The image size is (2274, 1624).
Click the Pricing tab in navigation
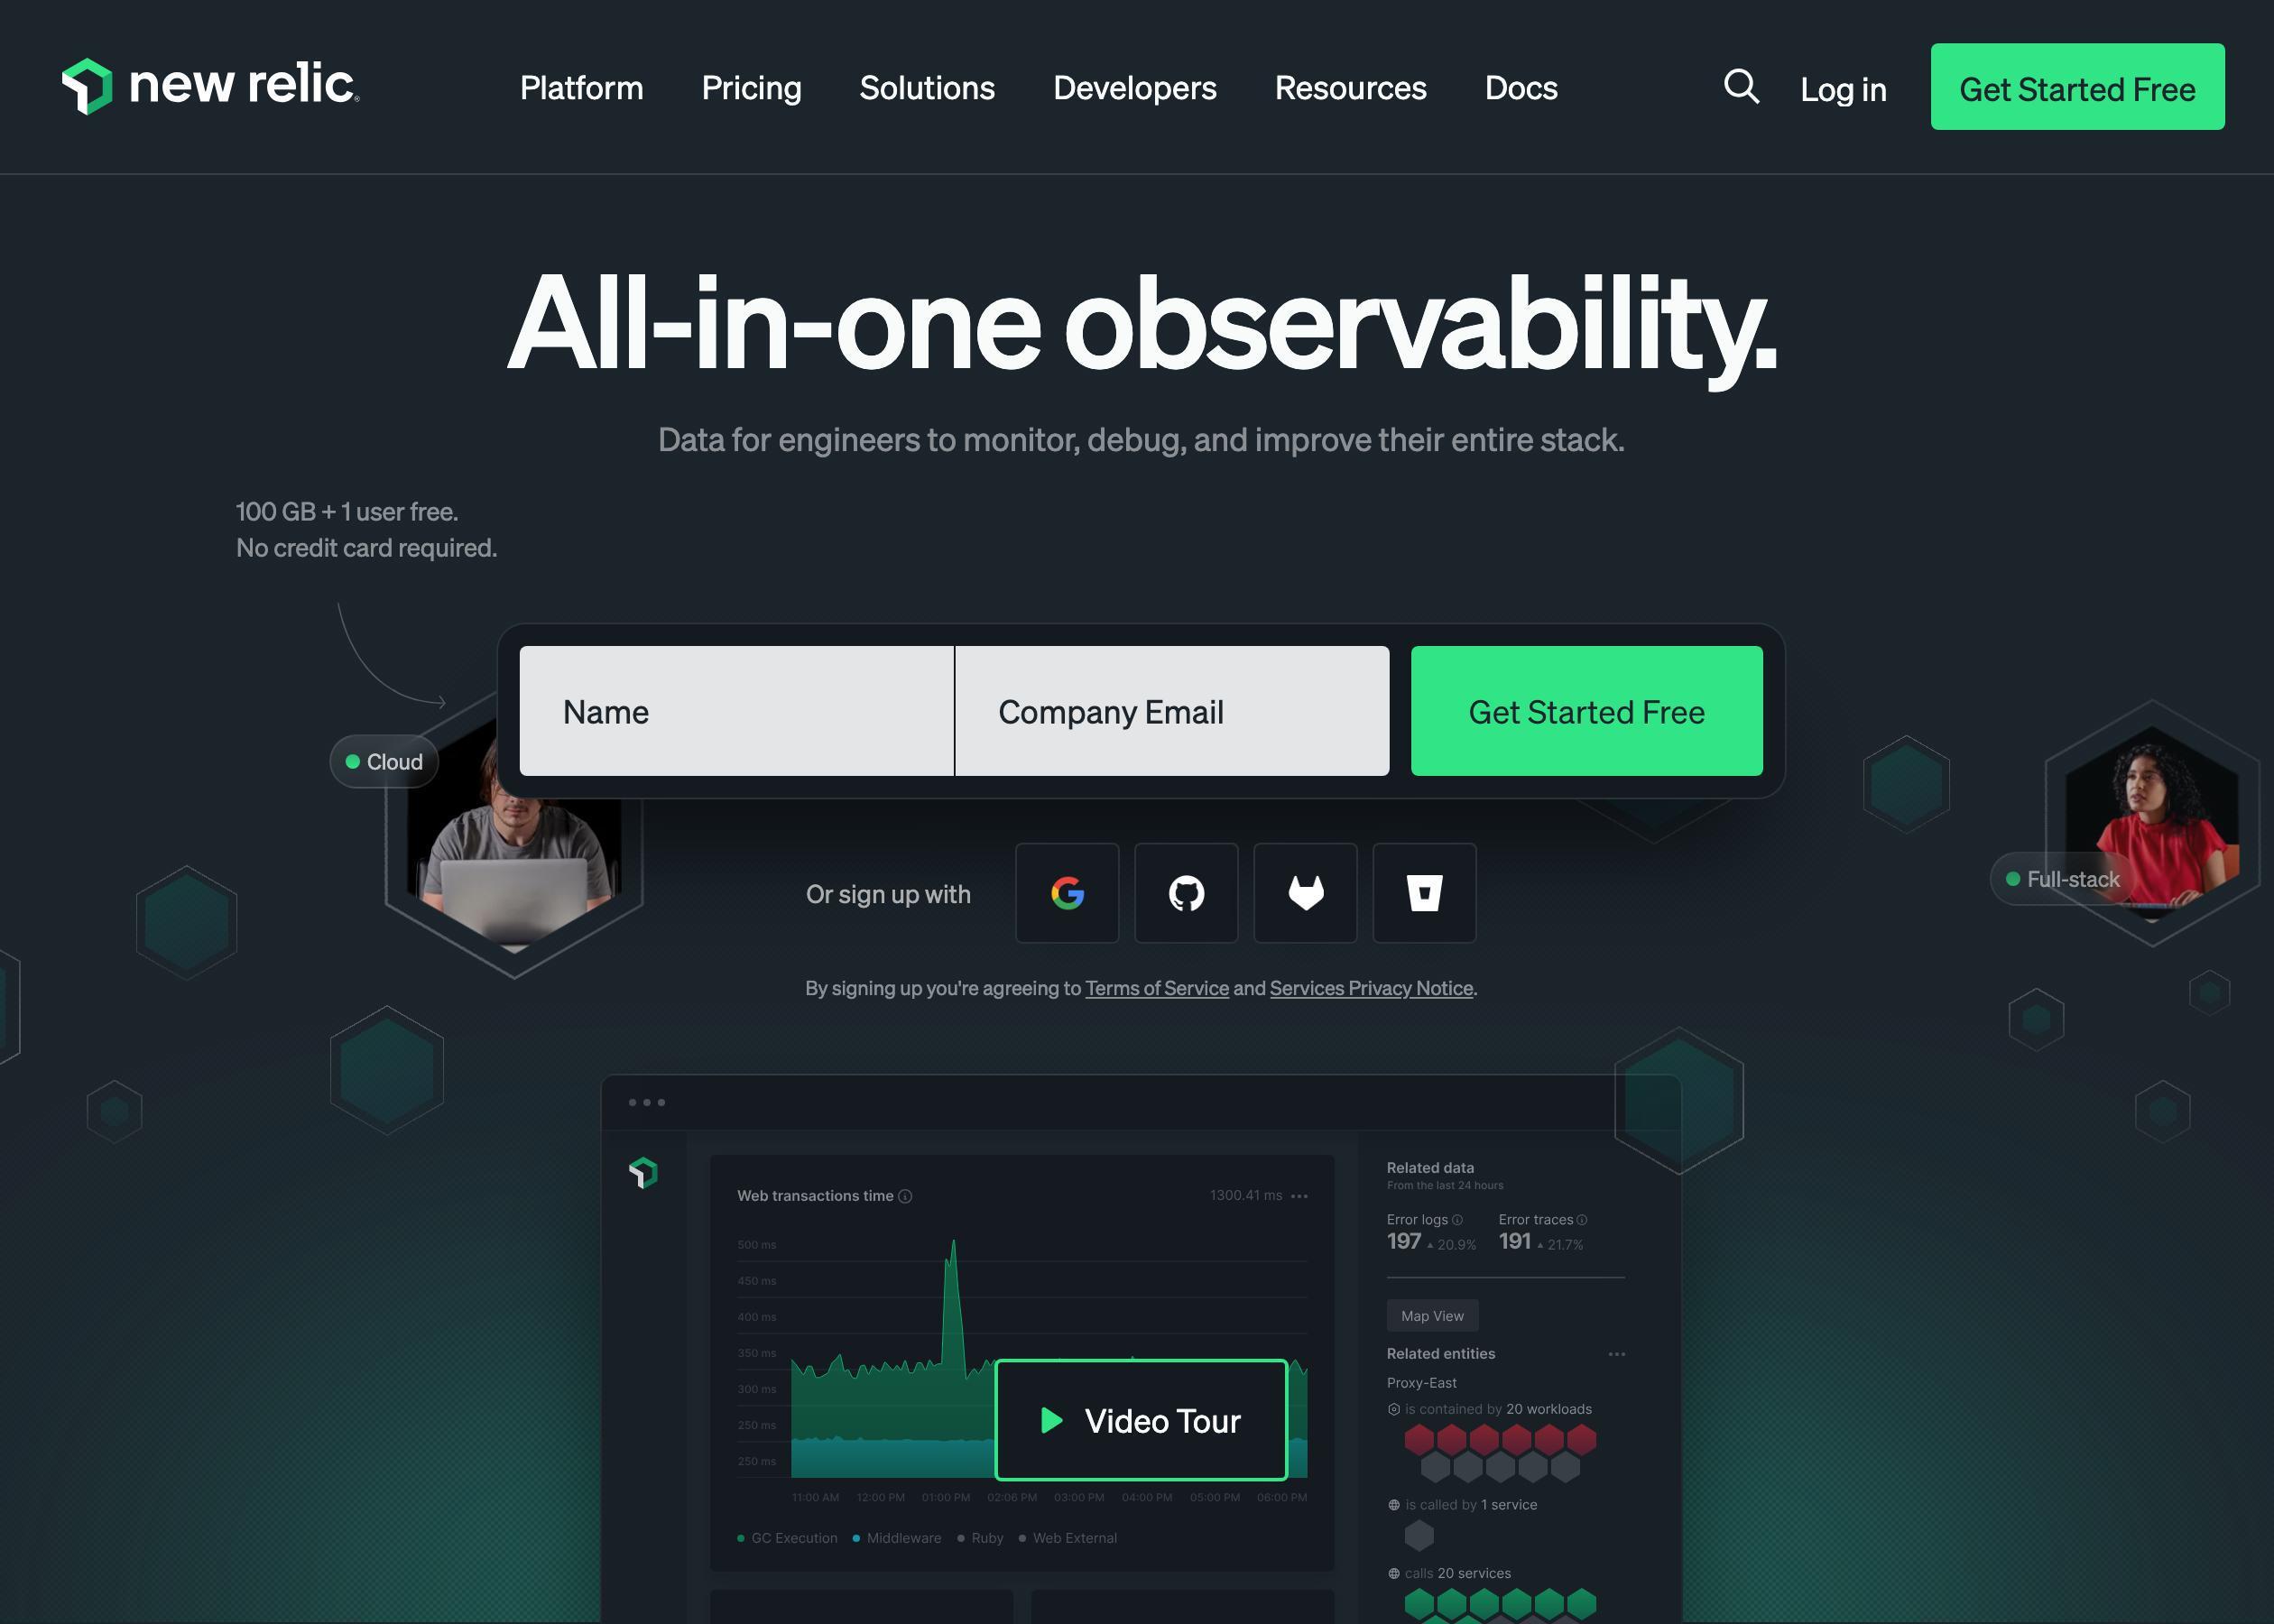click(751, 86)
